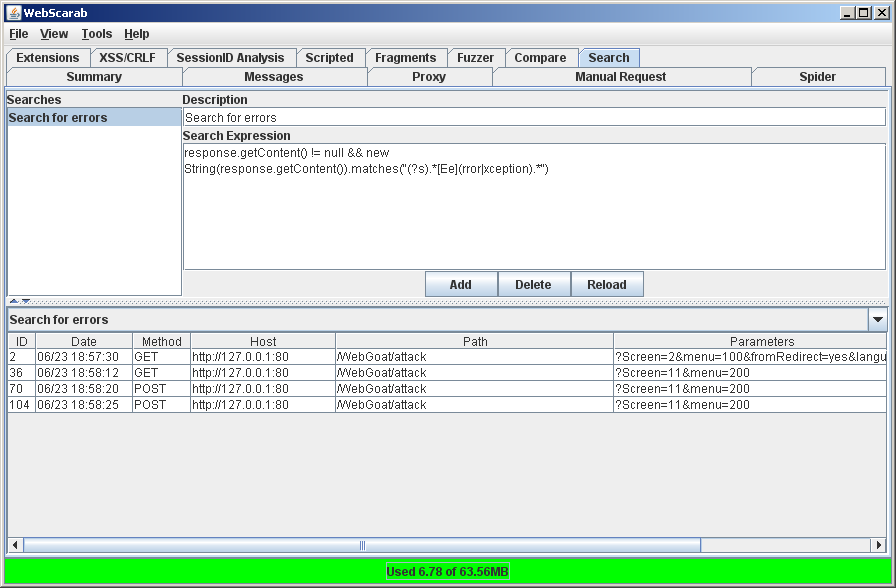The height and width of the screenshot is (588, 896).
Task: Click the Reload button
Action: click(606, 285)
